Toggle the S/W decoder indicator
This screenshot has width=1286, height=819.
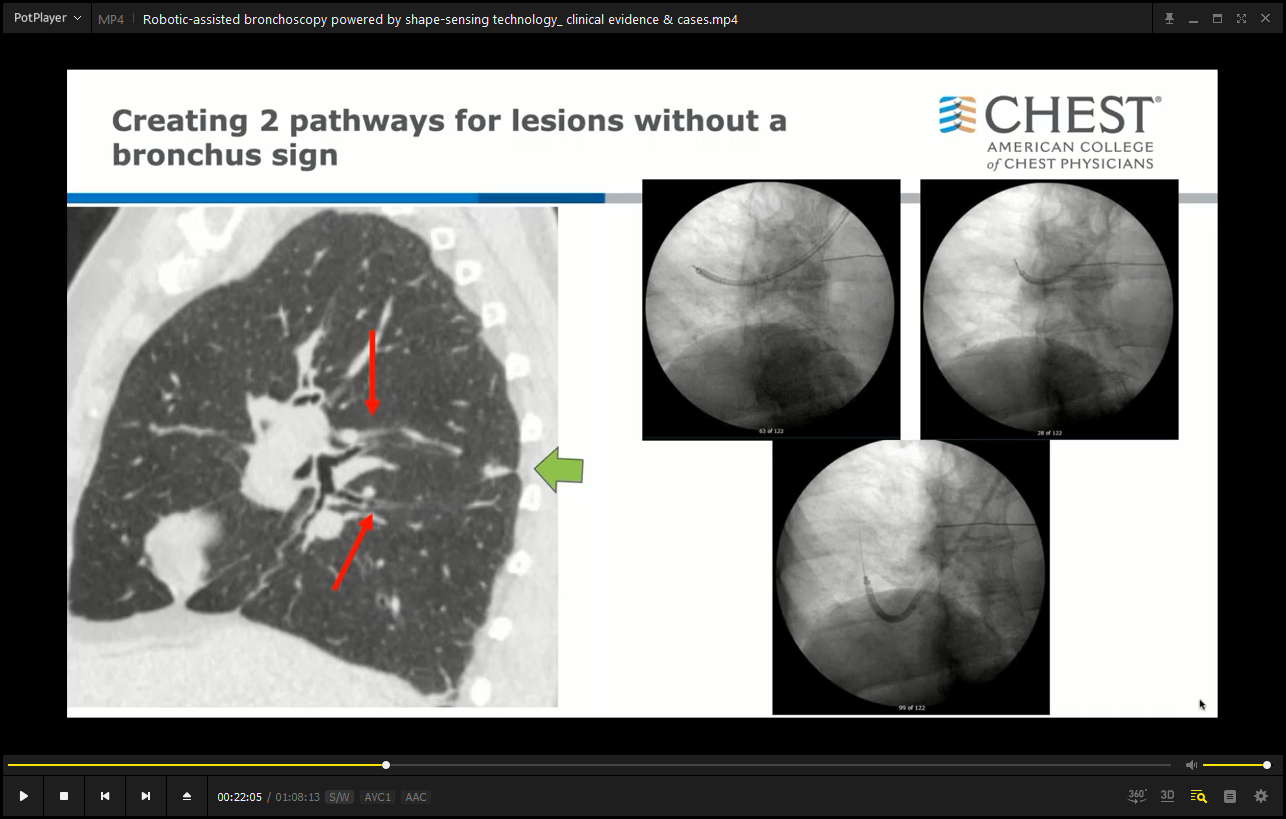[x=340, y=797]
